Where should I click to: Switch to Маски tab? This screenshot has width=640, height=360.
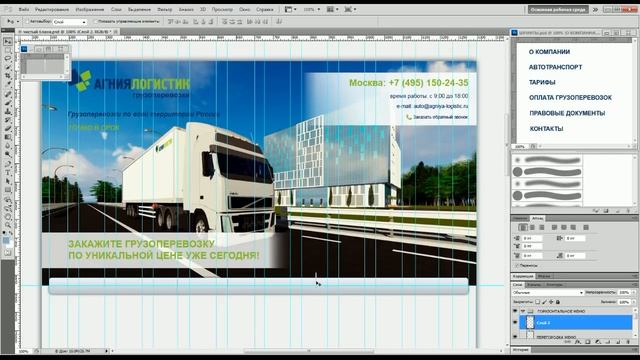[x=544, y=276]
